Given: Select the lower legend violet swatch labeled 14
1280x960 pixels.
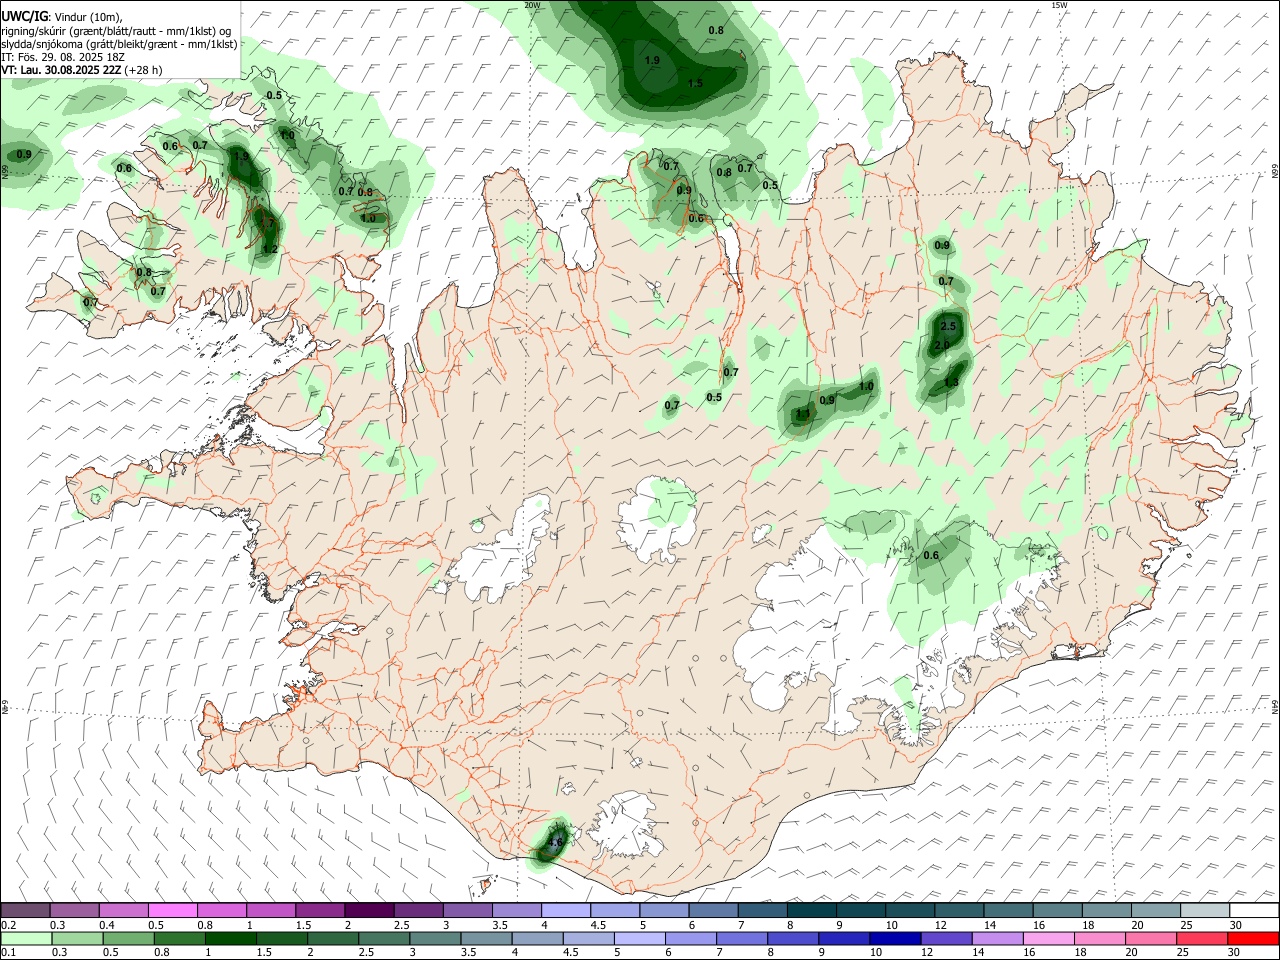Looking at the screenshot, I should coord(999,939).
